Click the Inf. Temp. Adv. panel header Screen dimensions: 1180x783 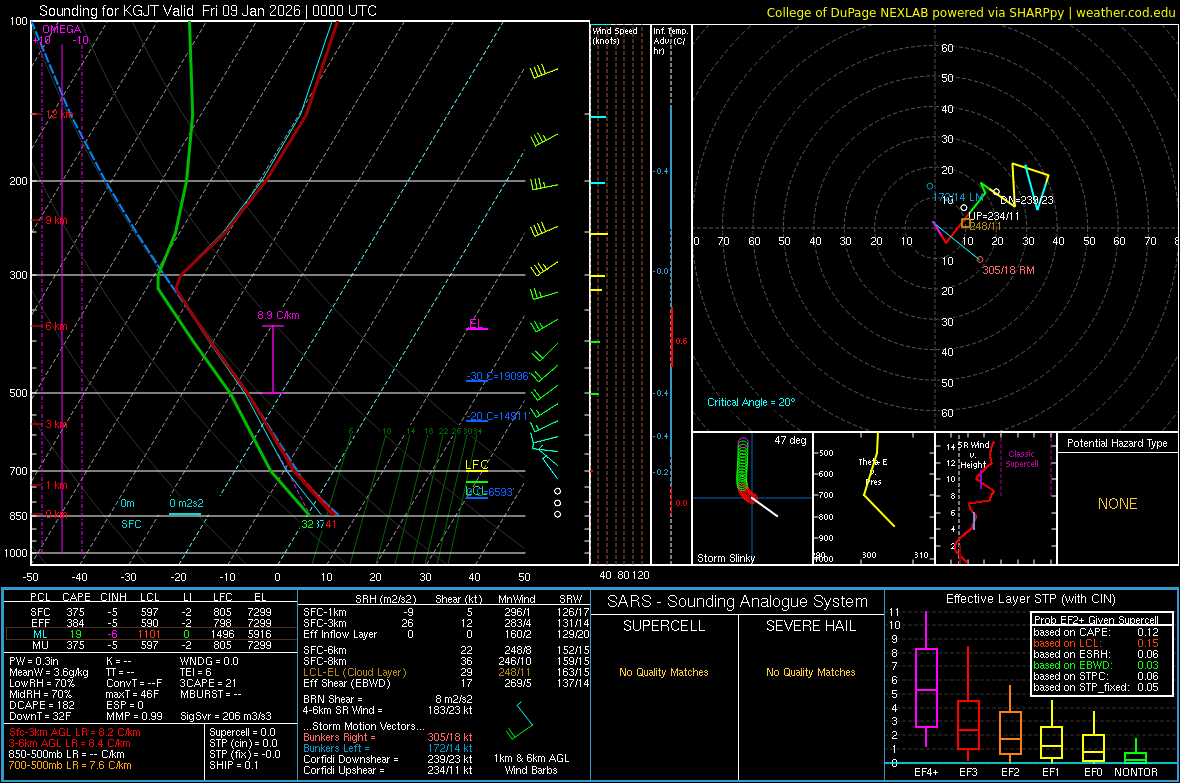pyautogui.click(x=670, y=41)
